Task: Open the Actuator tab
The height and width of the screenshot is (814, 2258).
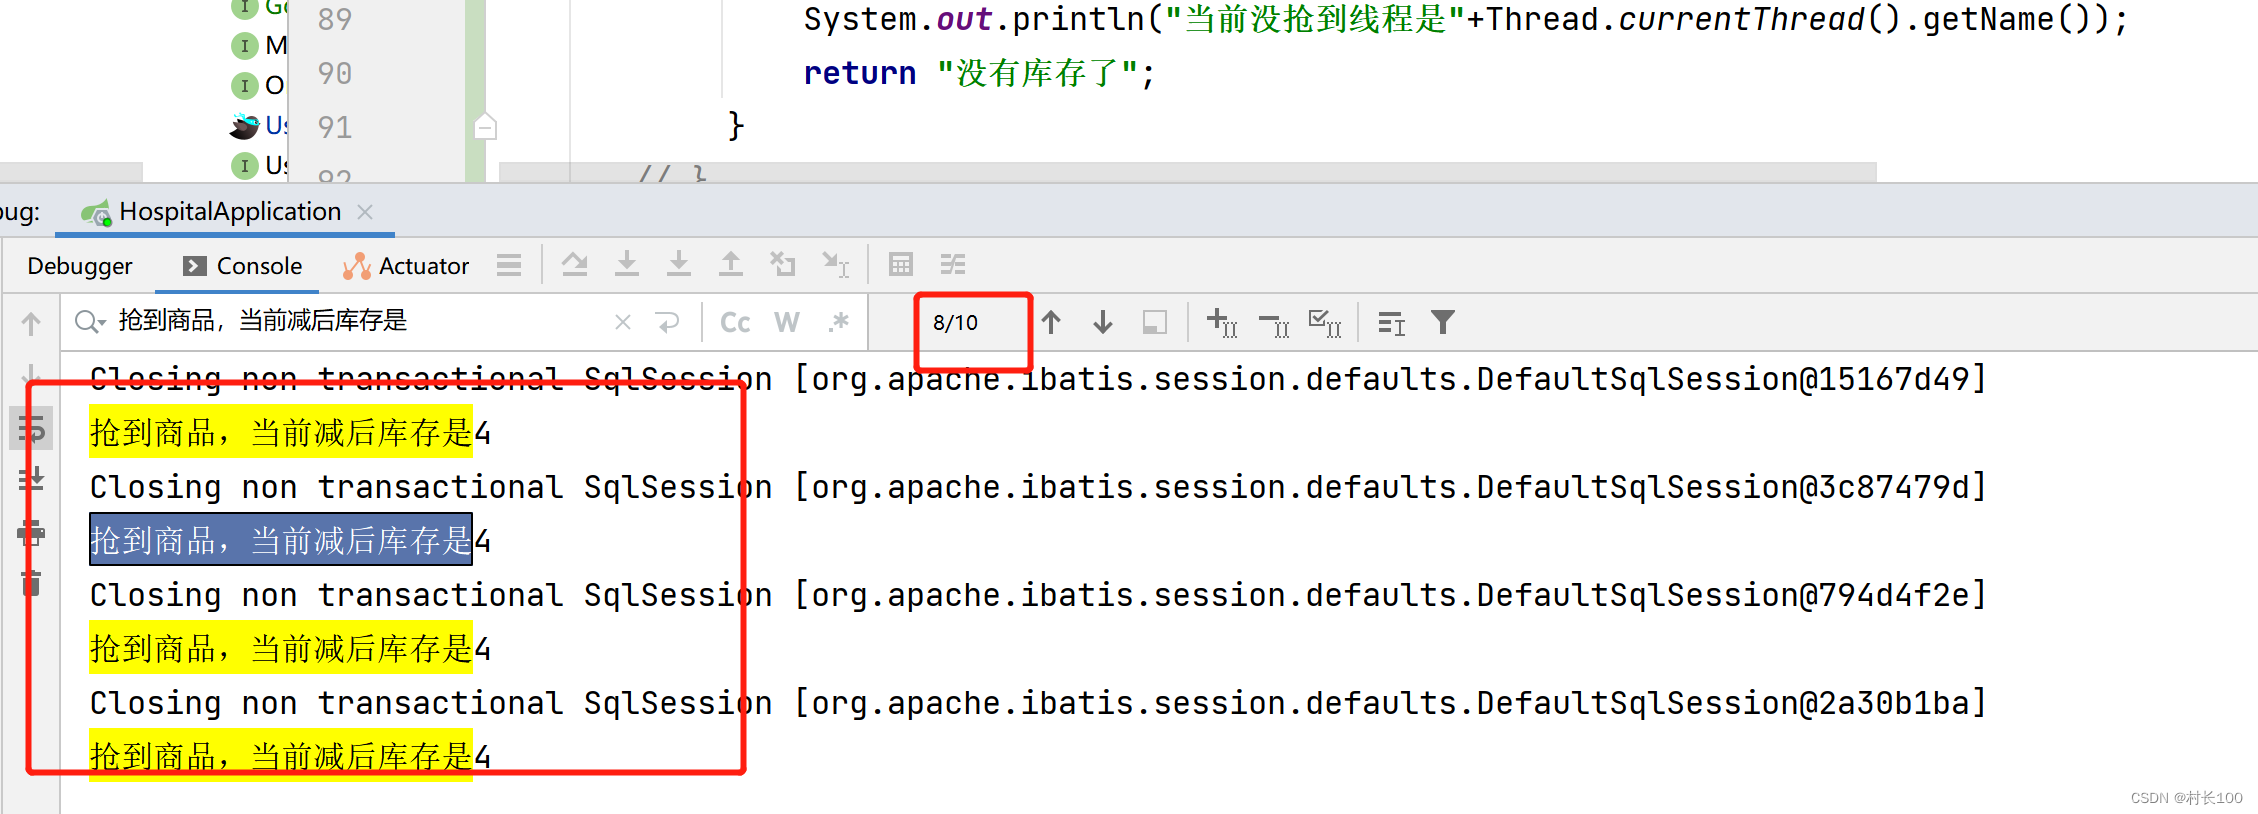Action: (x=406, y=266)
